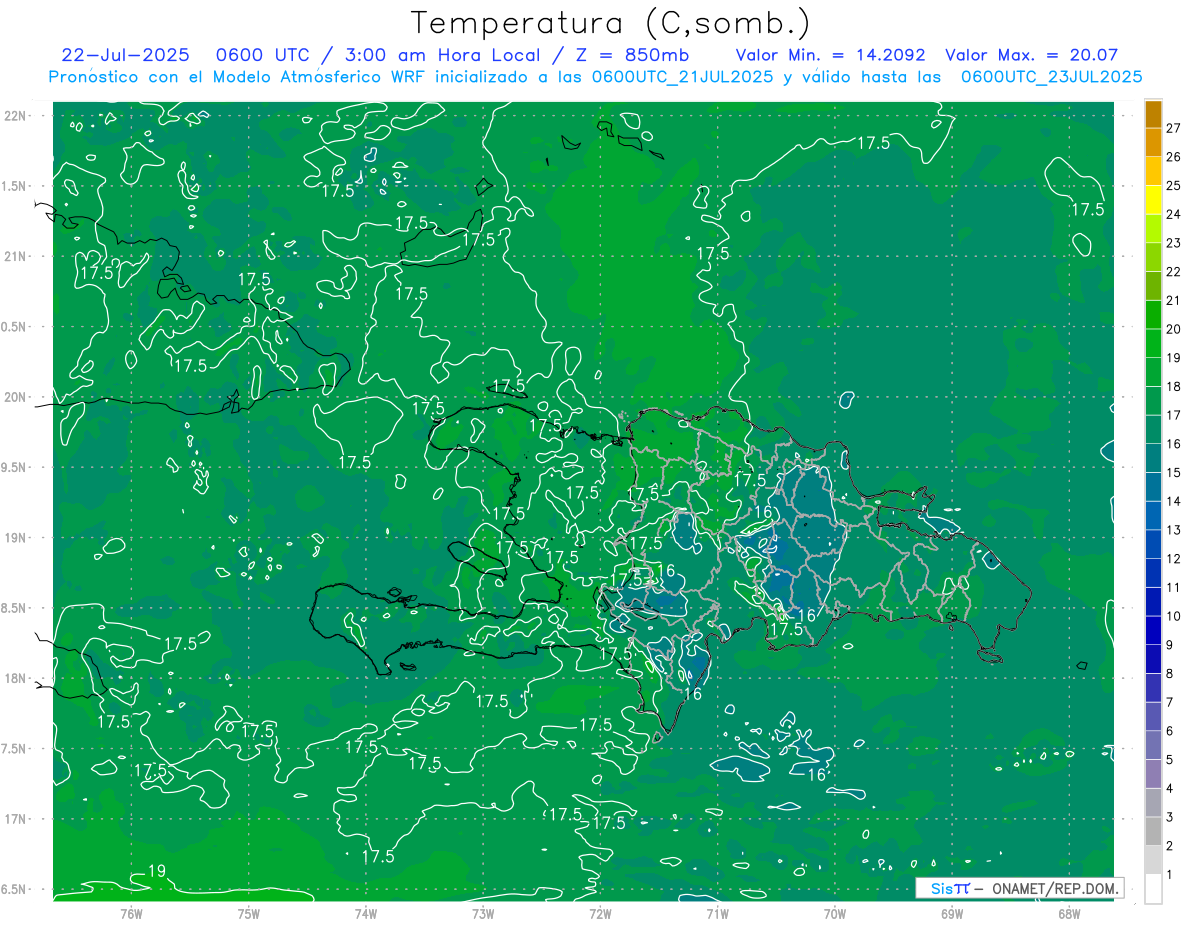The height and width of the screenshot is (927, 1200).
Task: Click the brown-orange swatch topping the color scale
Action: (1154, 114)
